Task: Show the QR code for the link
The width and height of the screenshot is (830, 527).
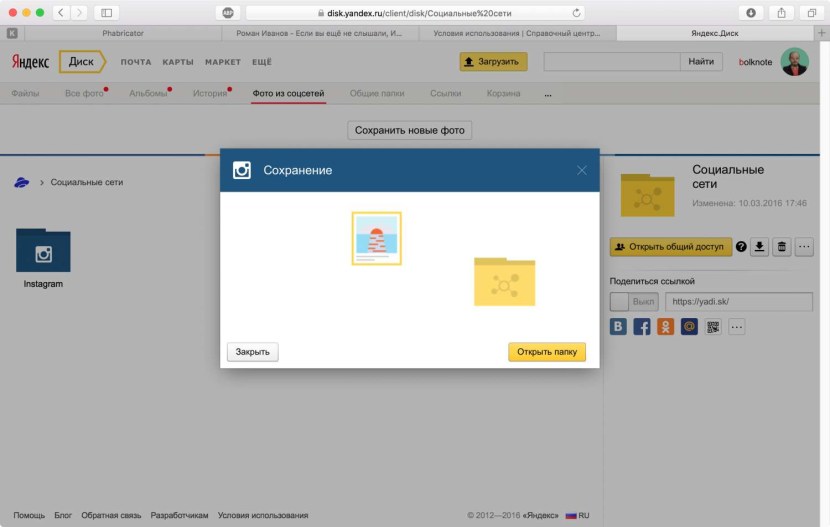Action: pyautogui.click(x=713, y=327)
